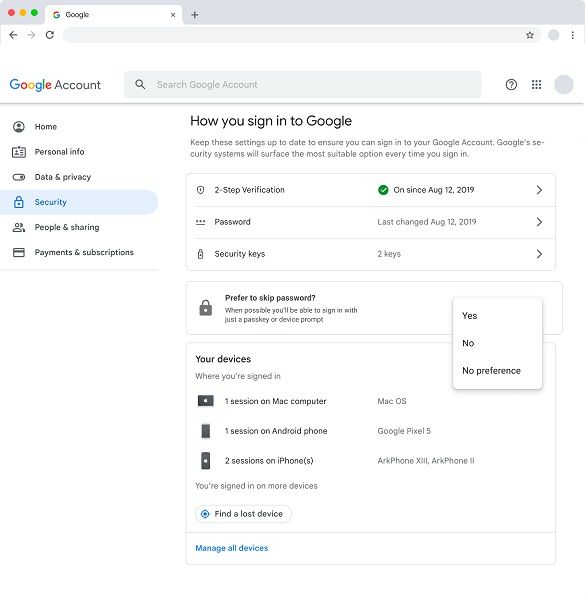Click the 'Mac OS' device label
The height and width of the screenshot is (600, 585).
[x=392, y=401]
